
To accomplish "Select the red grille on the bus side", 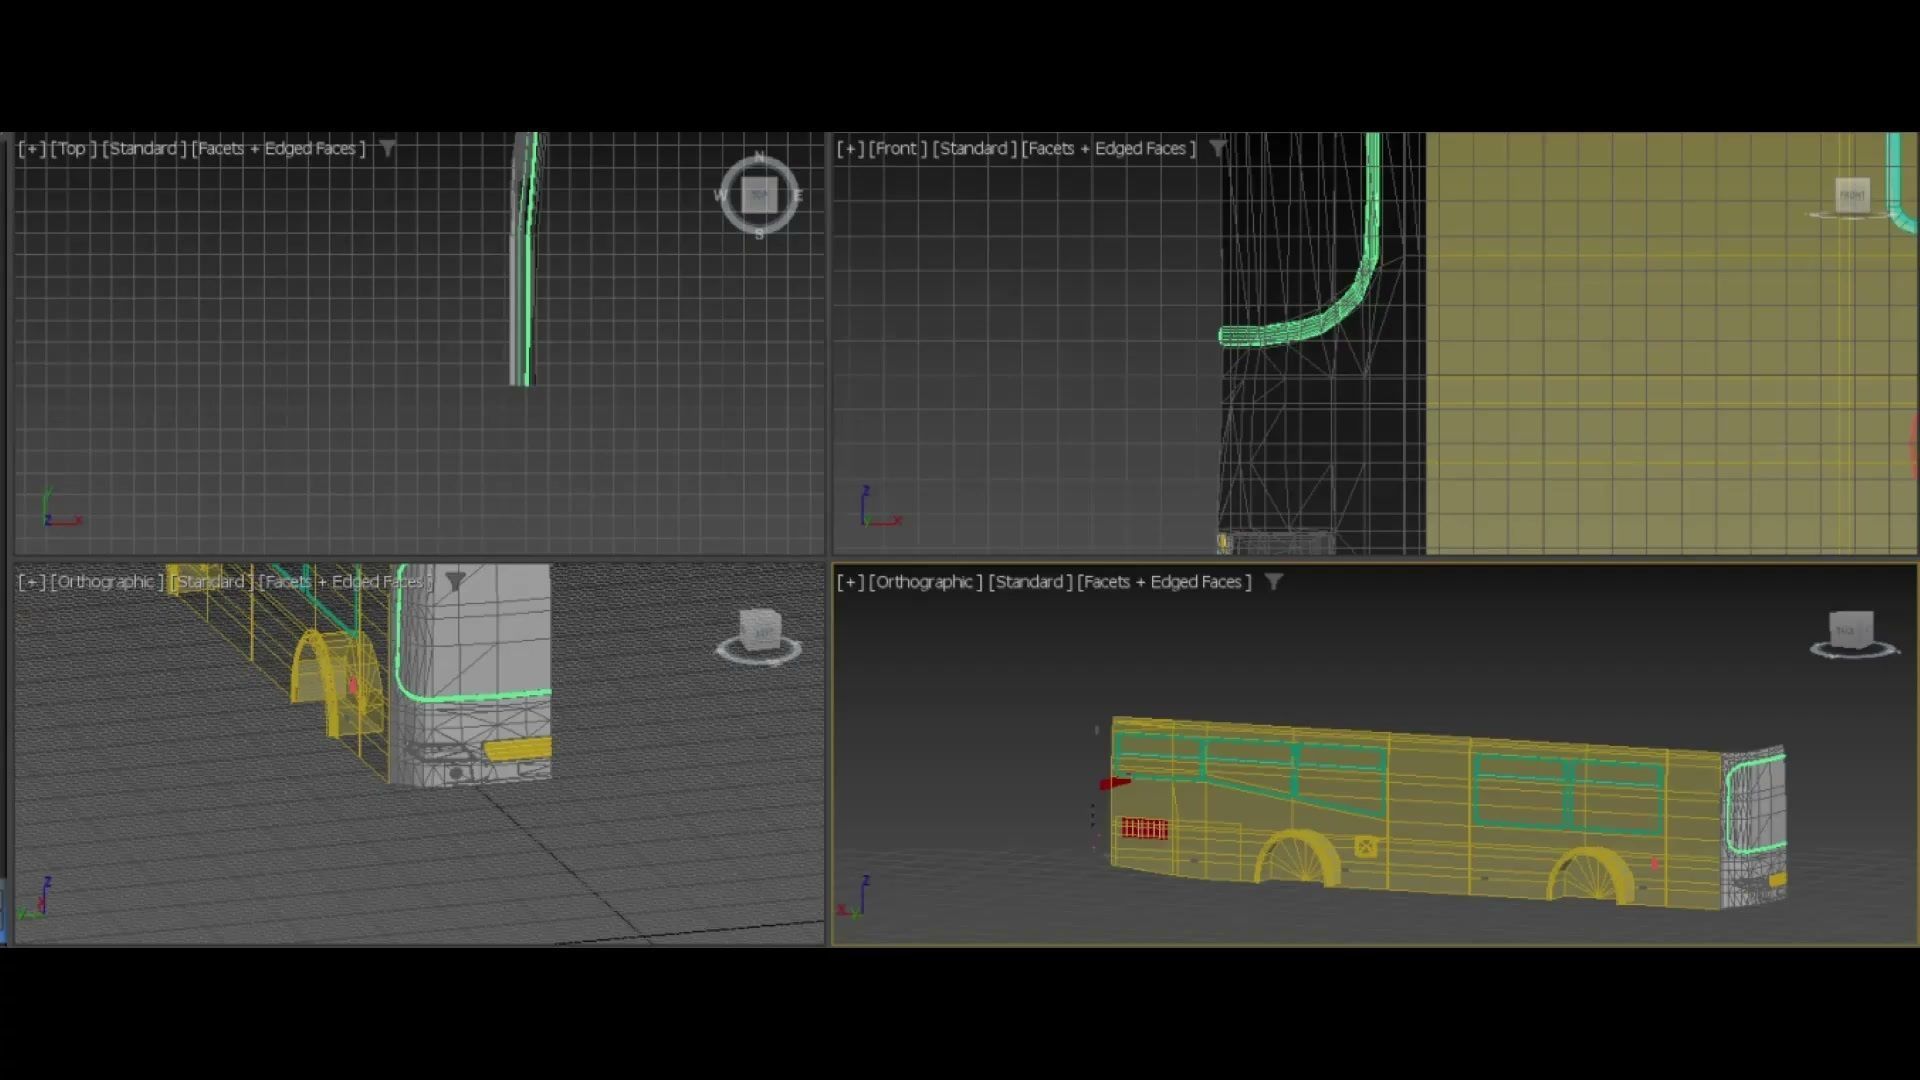I will 1143,828.
